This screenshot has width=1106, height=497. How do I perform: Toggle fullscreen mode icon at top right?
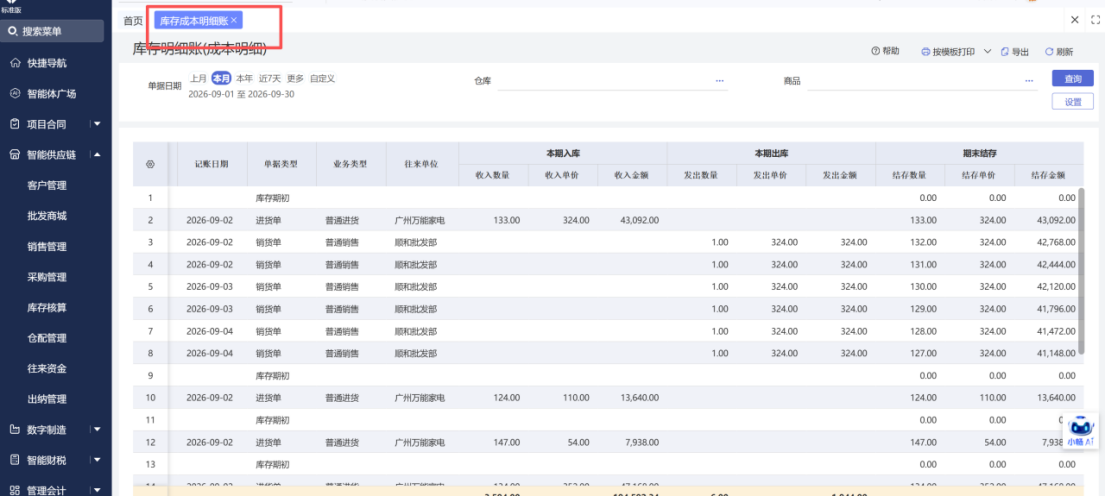(x=1095, y=20)
